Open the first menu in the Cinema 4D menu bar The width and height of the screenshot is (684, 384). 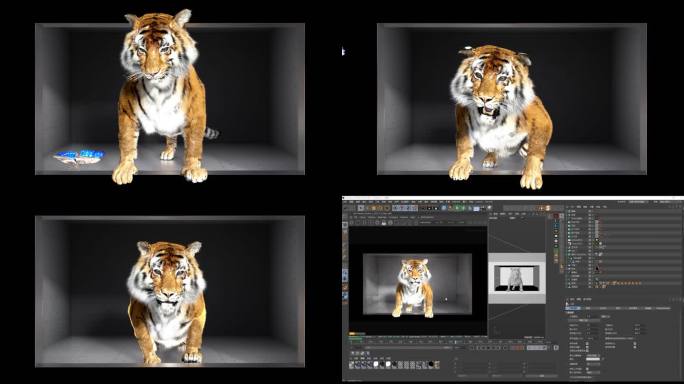[x=345, y=202]
